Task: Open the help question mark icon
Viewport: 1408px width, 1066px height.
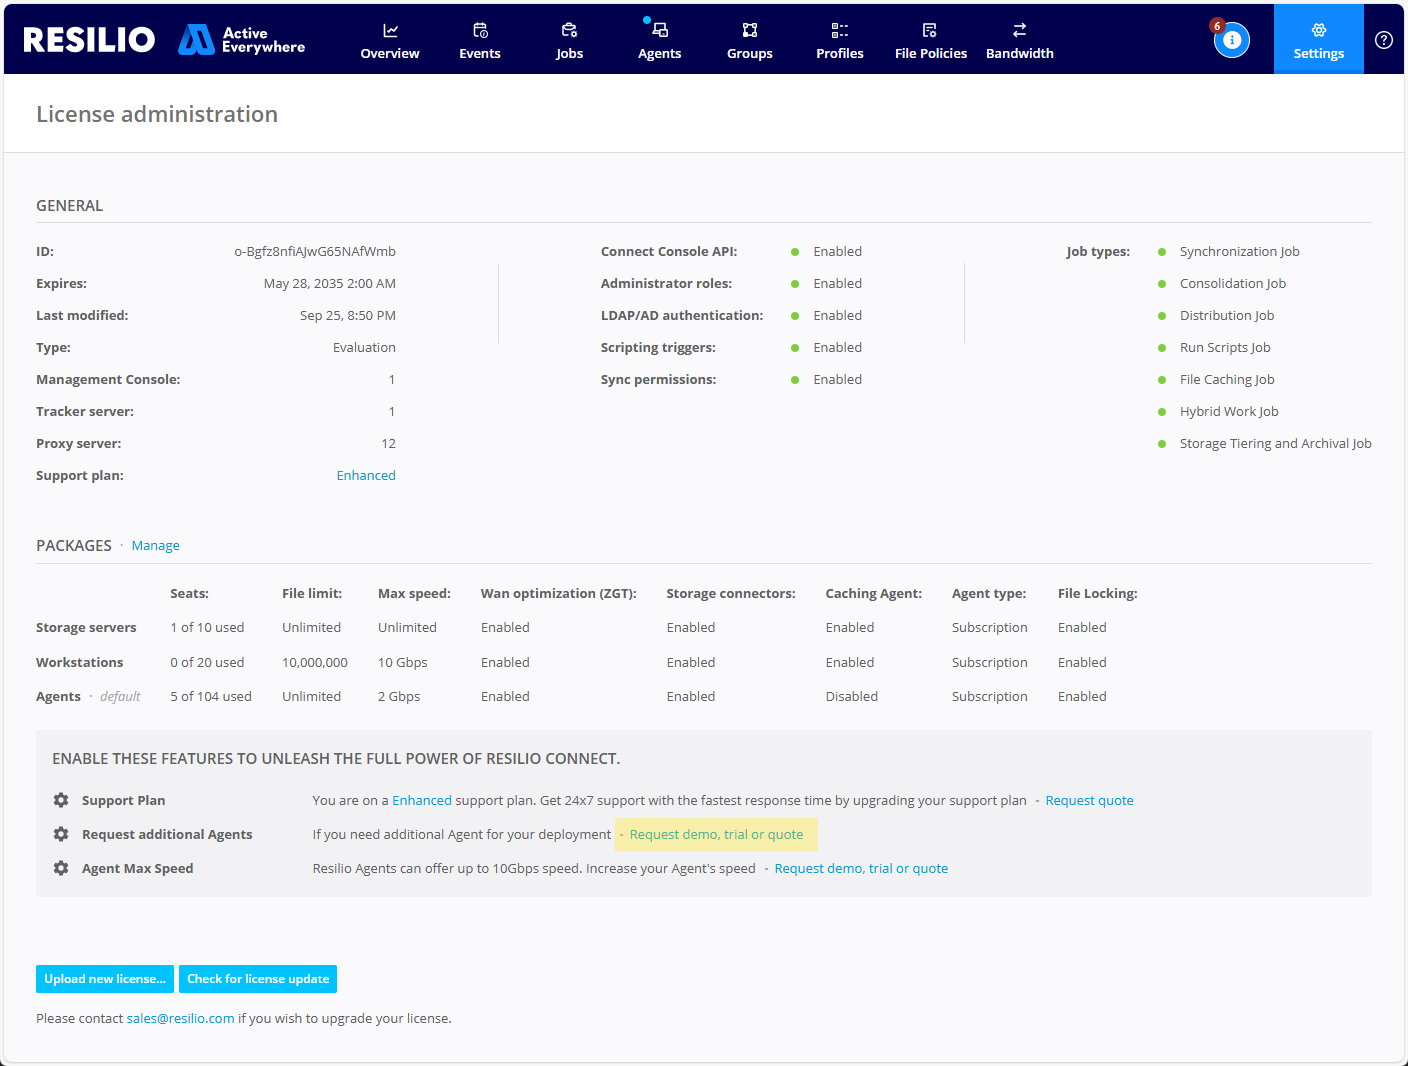Action: [x=1383, y=40]
